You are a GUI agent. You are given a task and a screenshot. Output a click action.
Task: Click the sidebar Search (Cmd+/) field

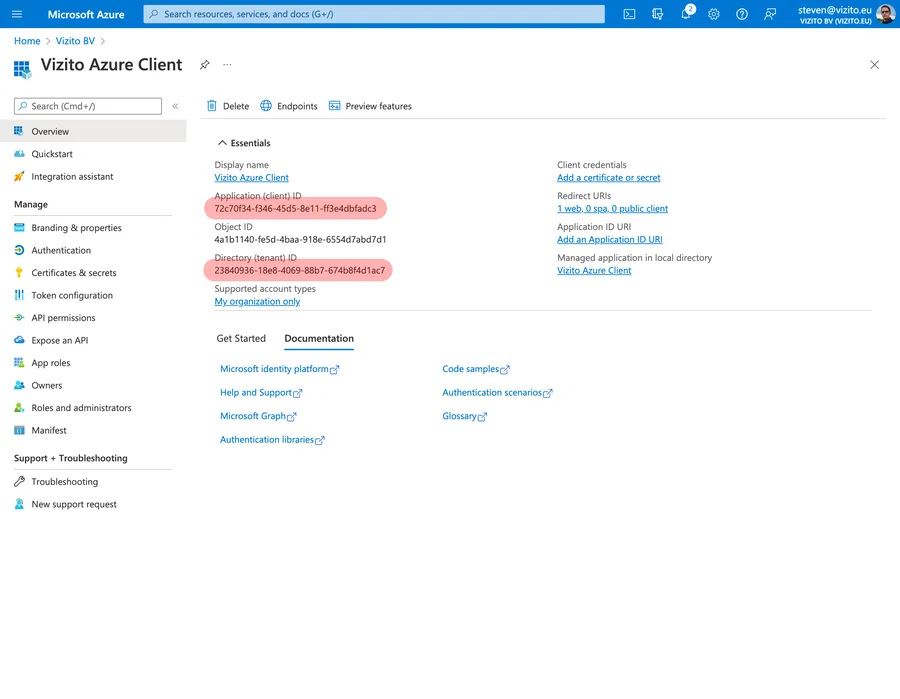[x=85, y=105]
